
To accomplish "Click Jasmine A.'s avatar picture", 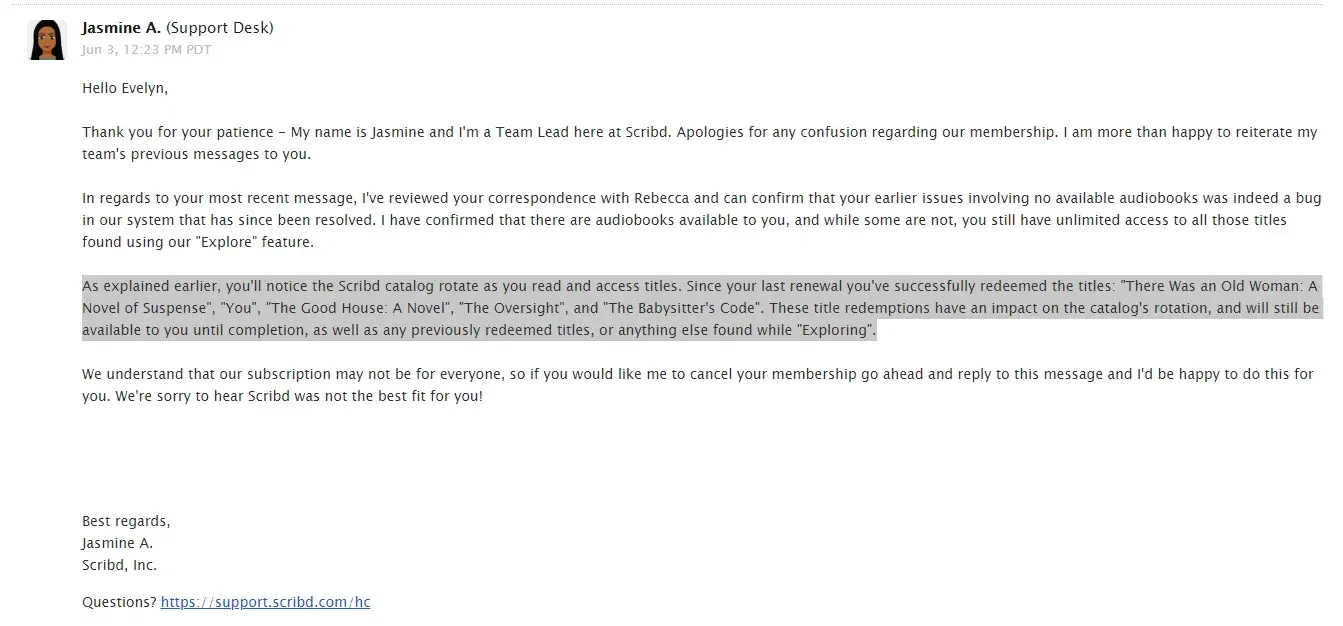I will click(x=47, y=40).
